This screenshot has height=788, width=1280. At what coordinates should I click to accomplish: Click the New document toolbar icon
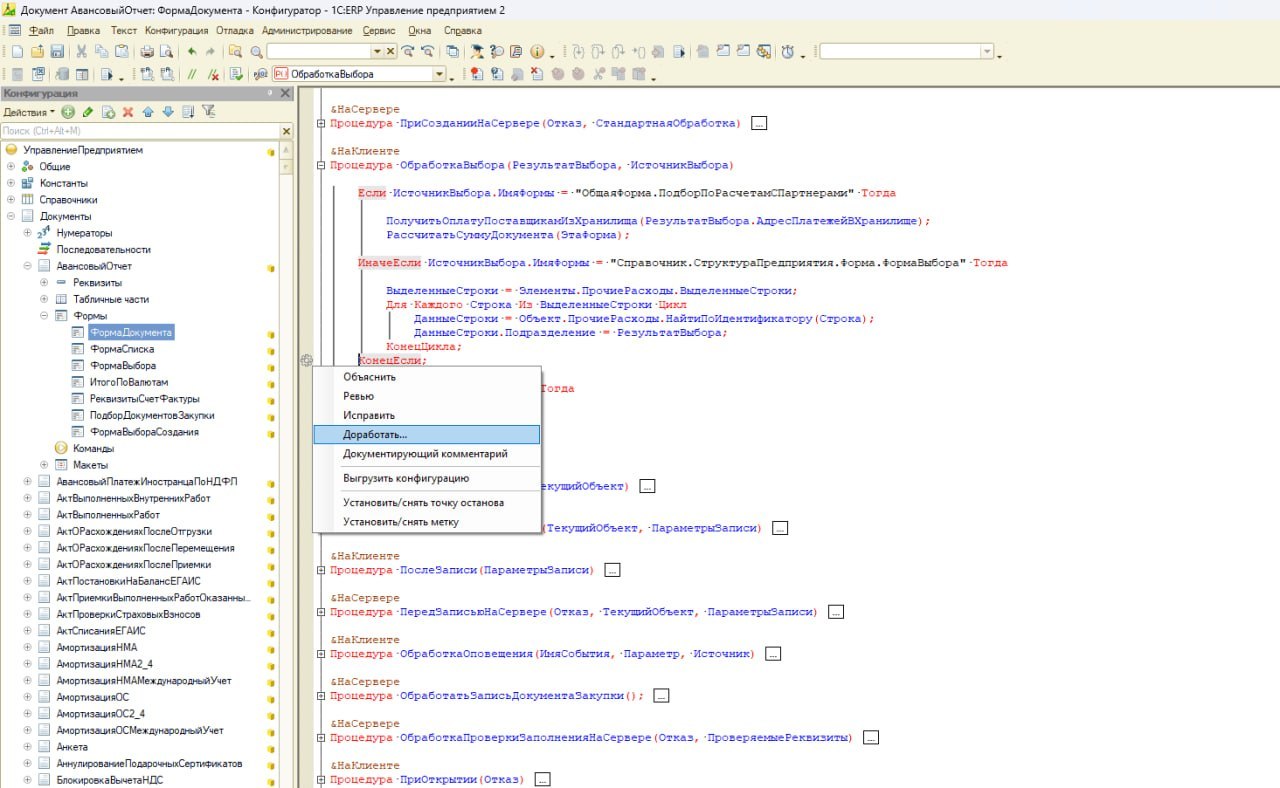(x=17, y=51)
